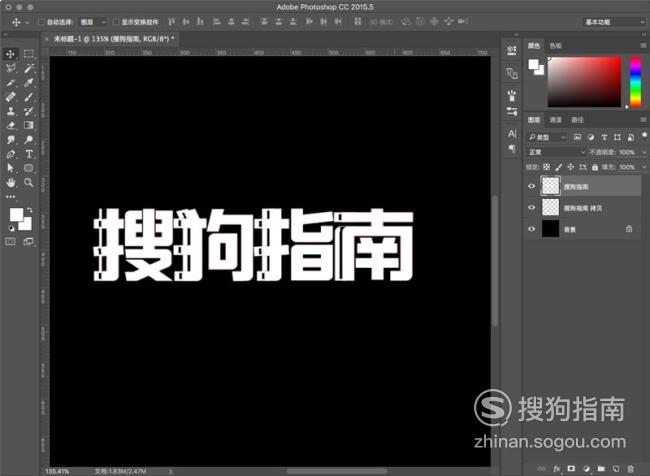
Task: Open the Color panel flyout menu
Action: click(x=643, y=45)
